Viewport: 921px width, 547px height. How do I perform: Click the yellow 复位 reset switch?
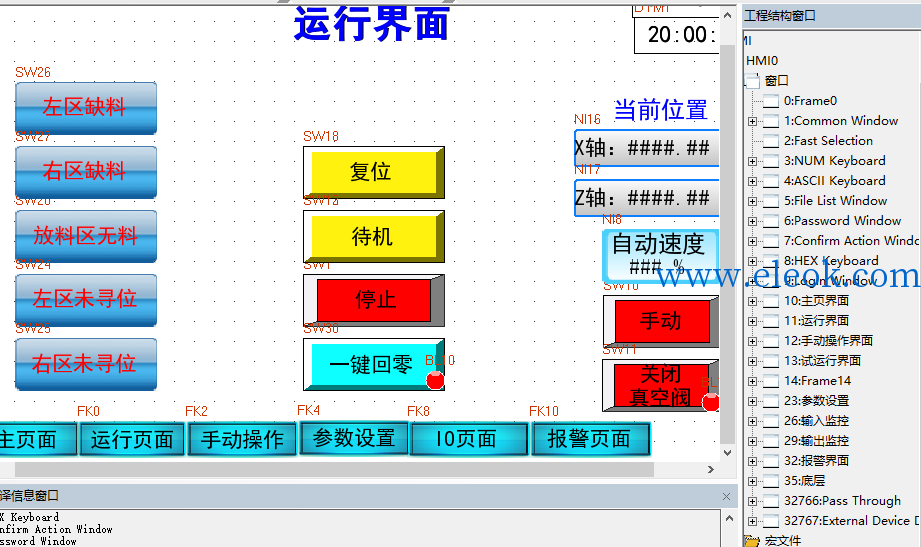tap(374, 172)
